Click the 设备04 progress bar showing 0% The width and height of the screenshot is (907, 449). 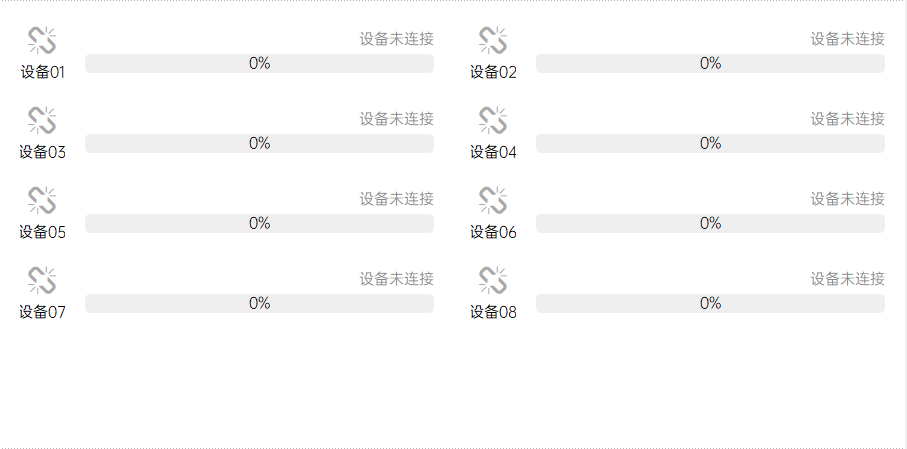coord(710,144)
